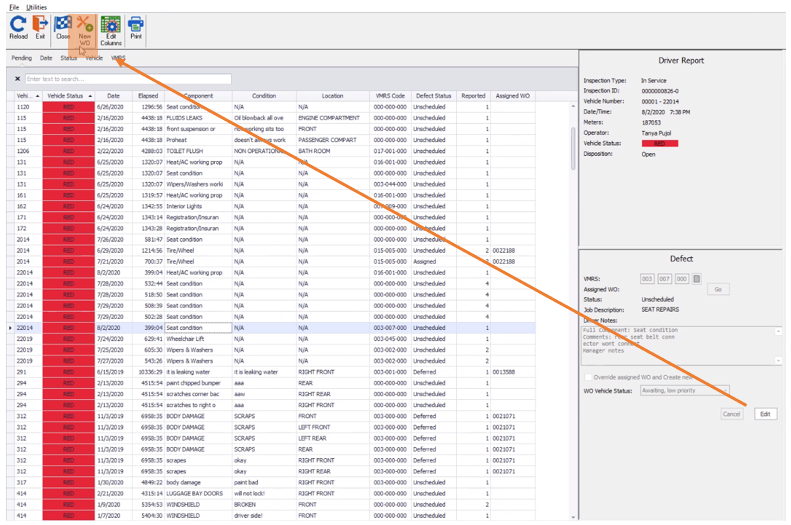
Task: Switch to the Date tab
Action: pos(46,58)
